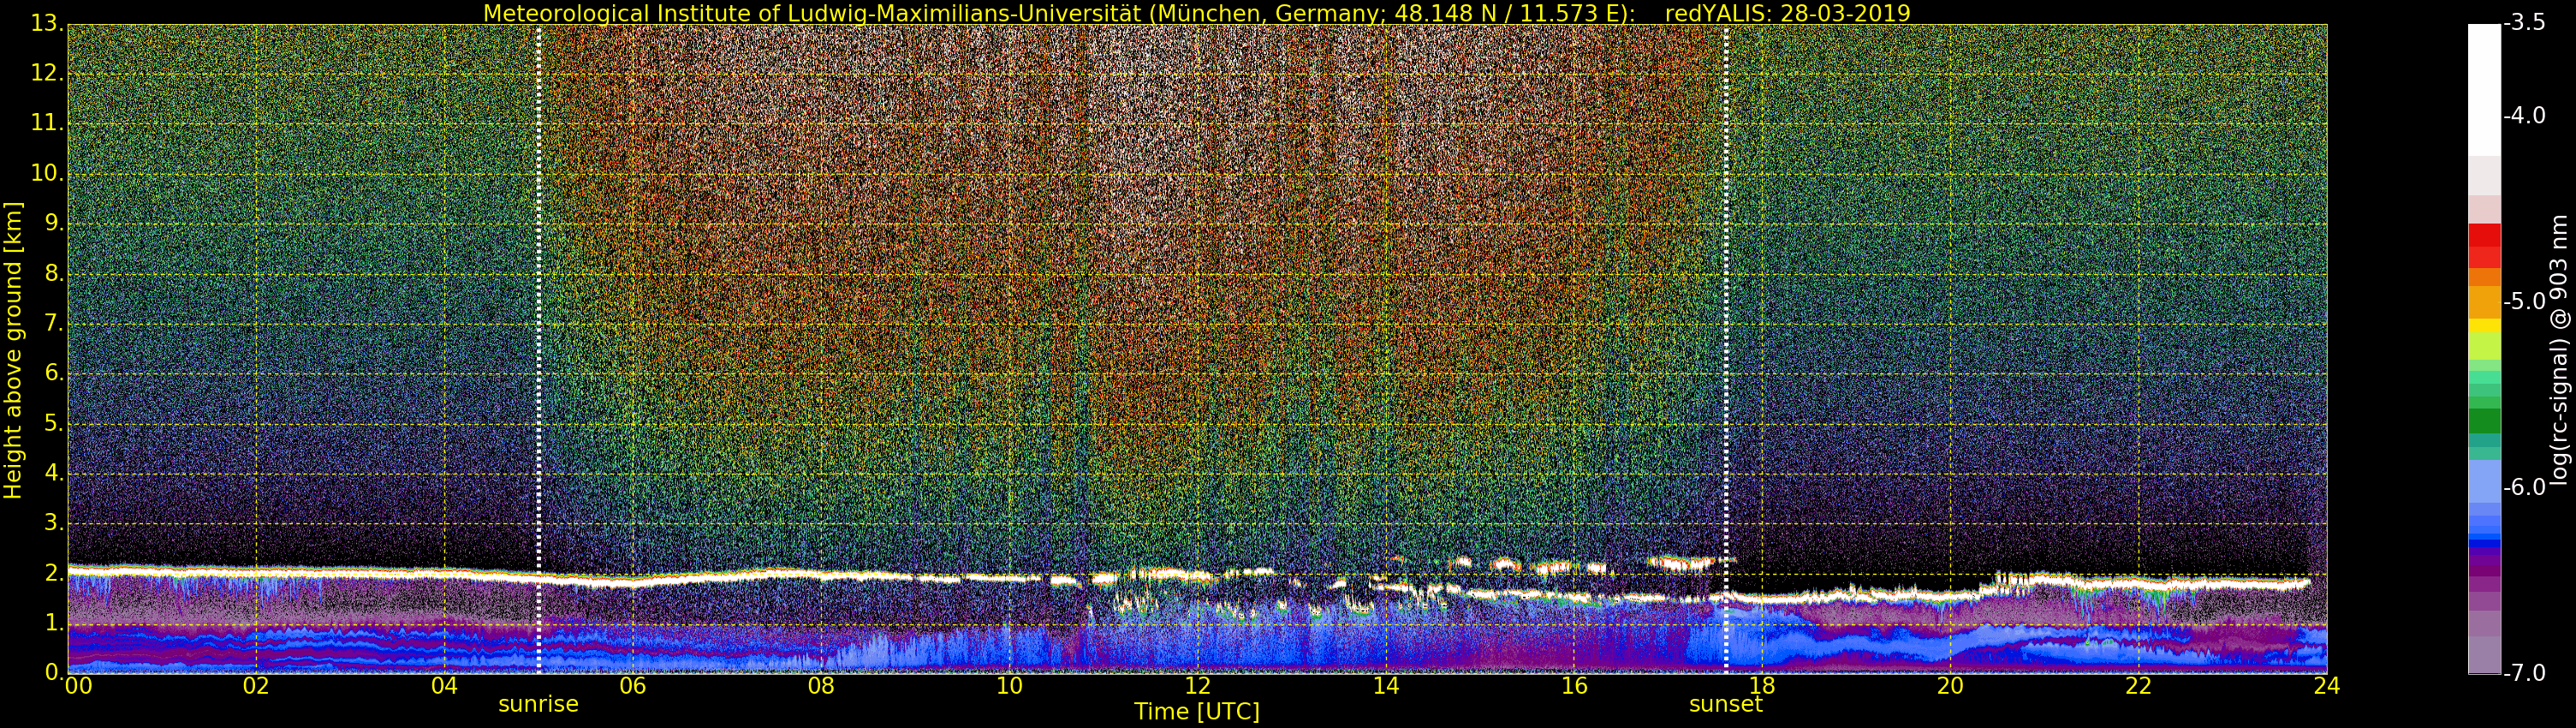
Task: Click the time axis tick label '22'
Action: [2138, 685]
